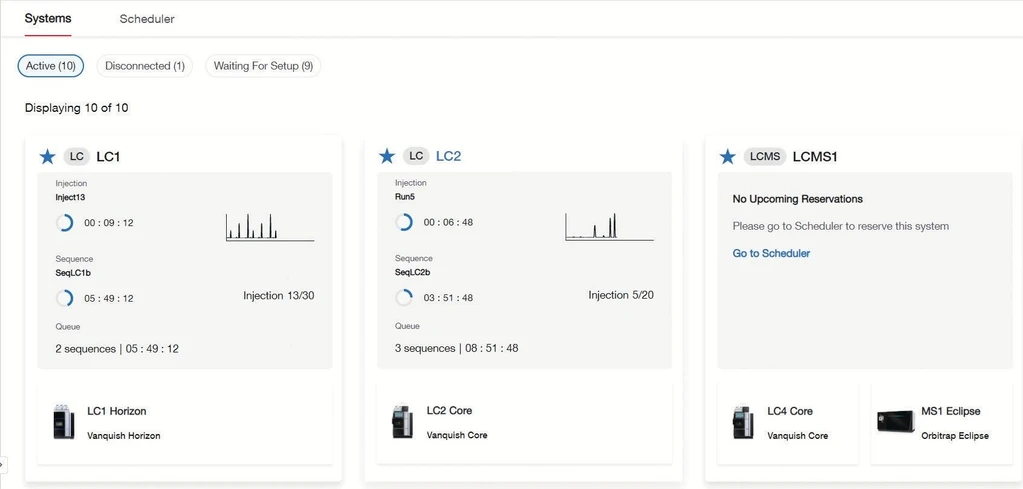This screenshot has width=1023, height=489.
Task: Show Waiting For Setup (9) systems
Action: point(263,66)
